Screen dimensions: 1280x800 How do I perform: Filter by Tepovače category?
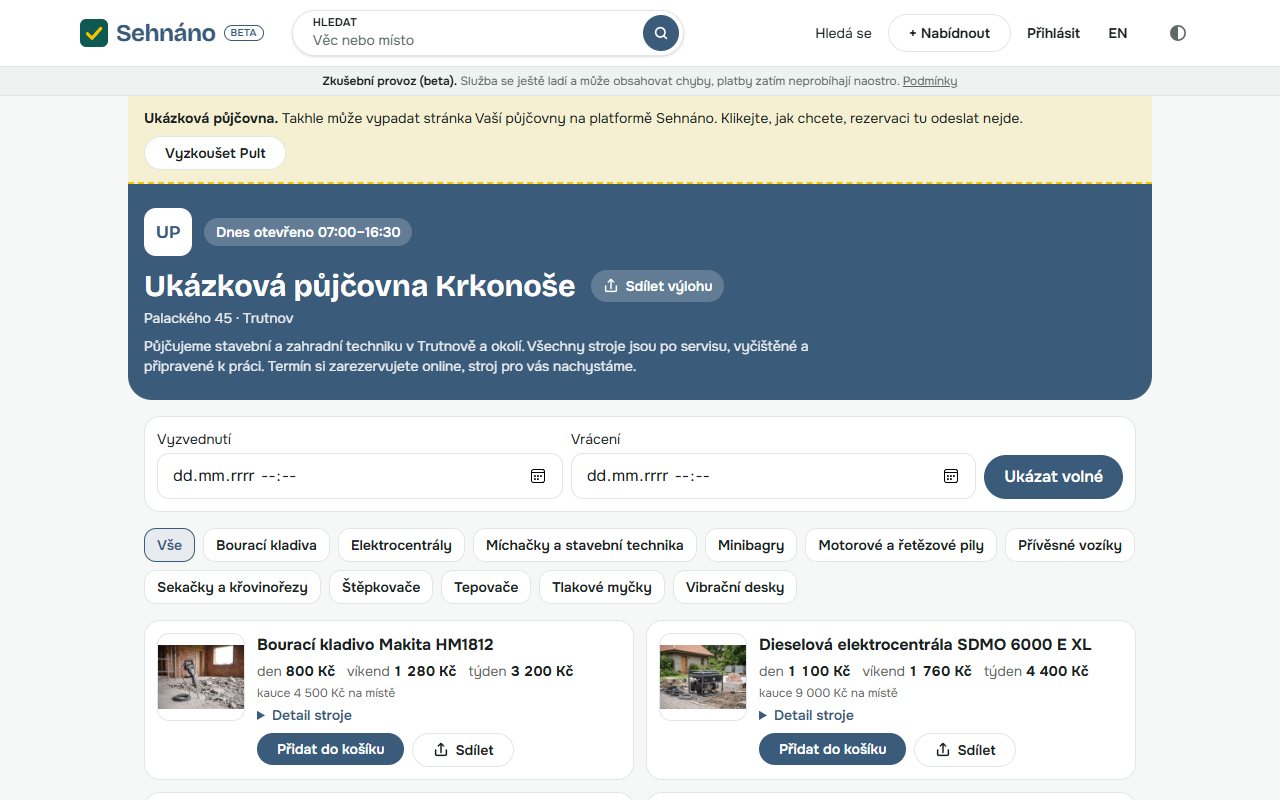(486, 587)
